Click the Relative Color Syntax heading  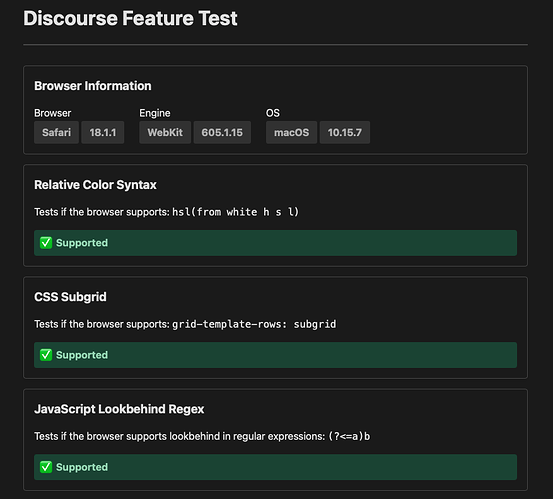(95, 185)
